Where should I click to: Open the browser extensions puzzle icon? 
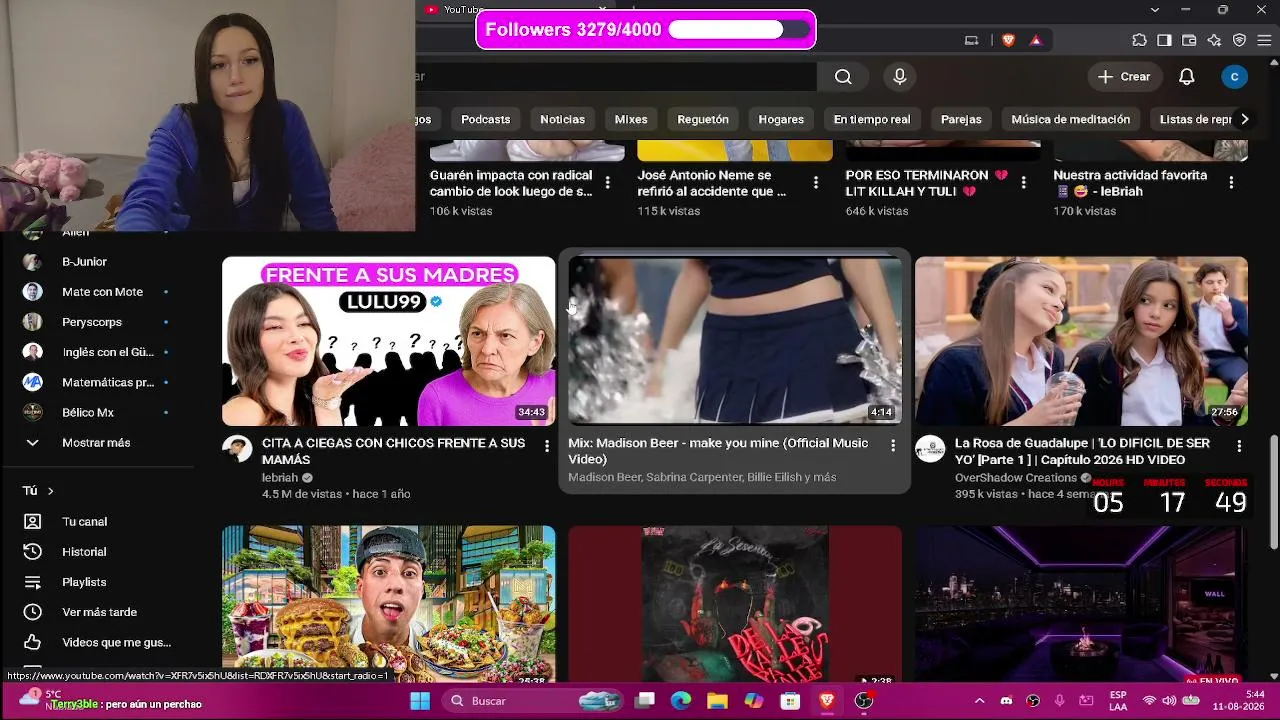(1139, 40)
